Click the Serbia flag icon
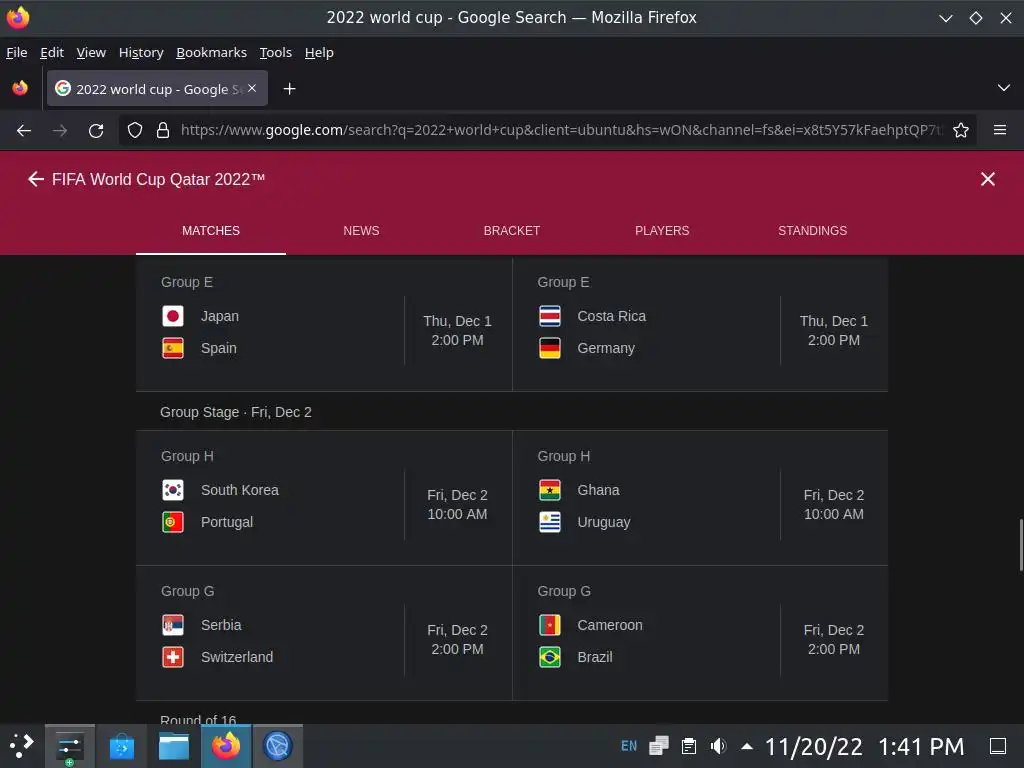 [173, 625]
